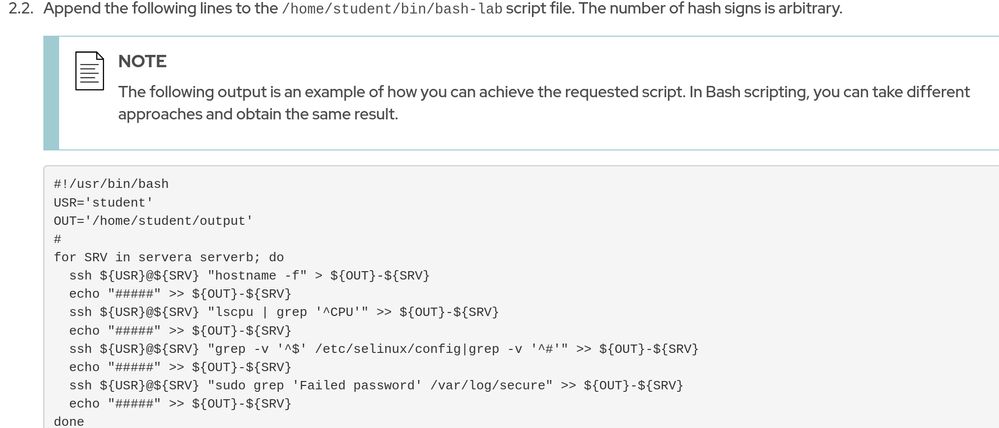Screen dimensions: 999x428
Task: Click the /etc/selinux/config grep command line
Action: (383, 348)
